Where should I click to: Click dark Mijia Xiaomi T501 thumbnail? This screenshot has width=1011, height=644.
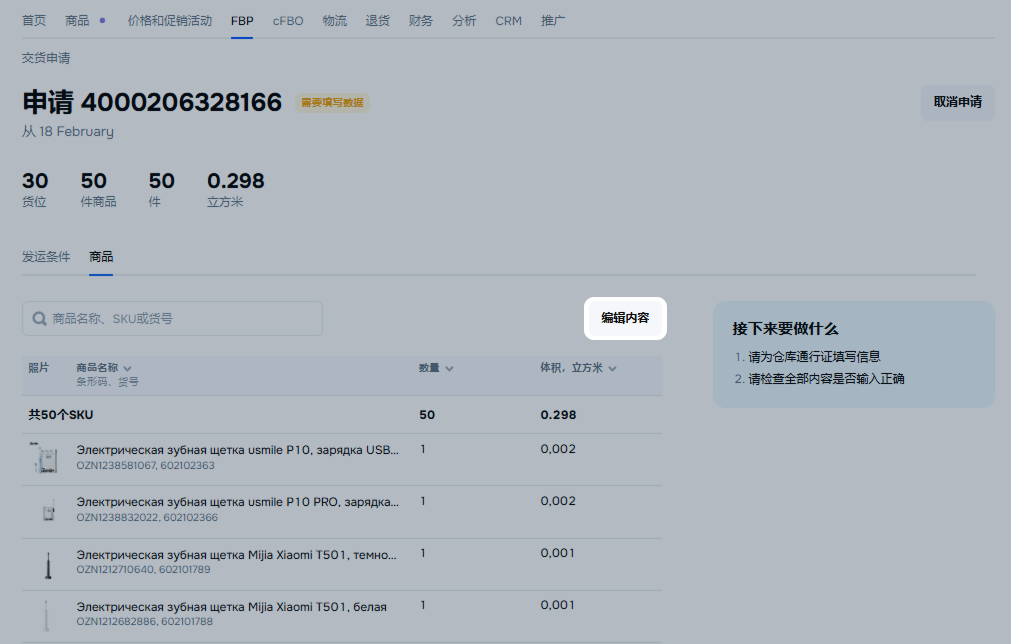(45, 563)
